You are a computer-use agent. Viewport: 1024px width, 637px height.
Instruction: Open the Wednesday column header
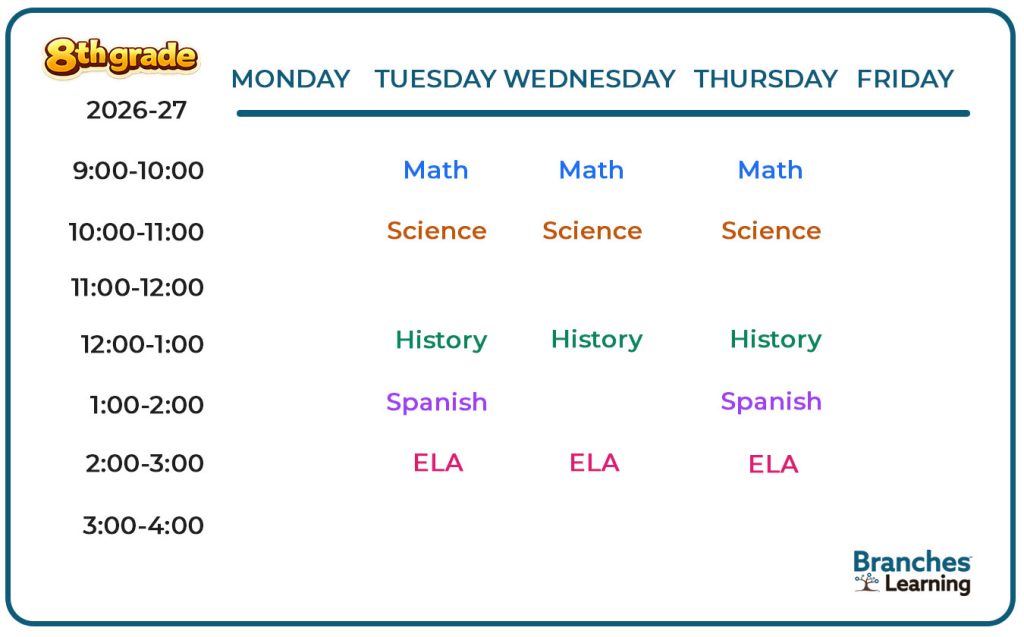[589, 79]
